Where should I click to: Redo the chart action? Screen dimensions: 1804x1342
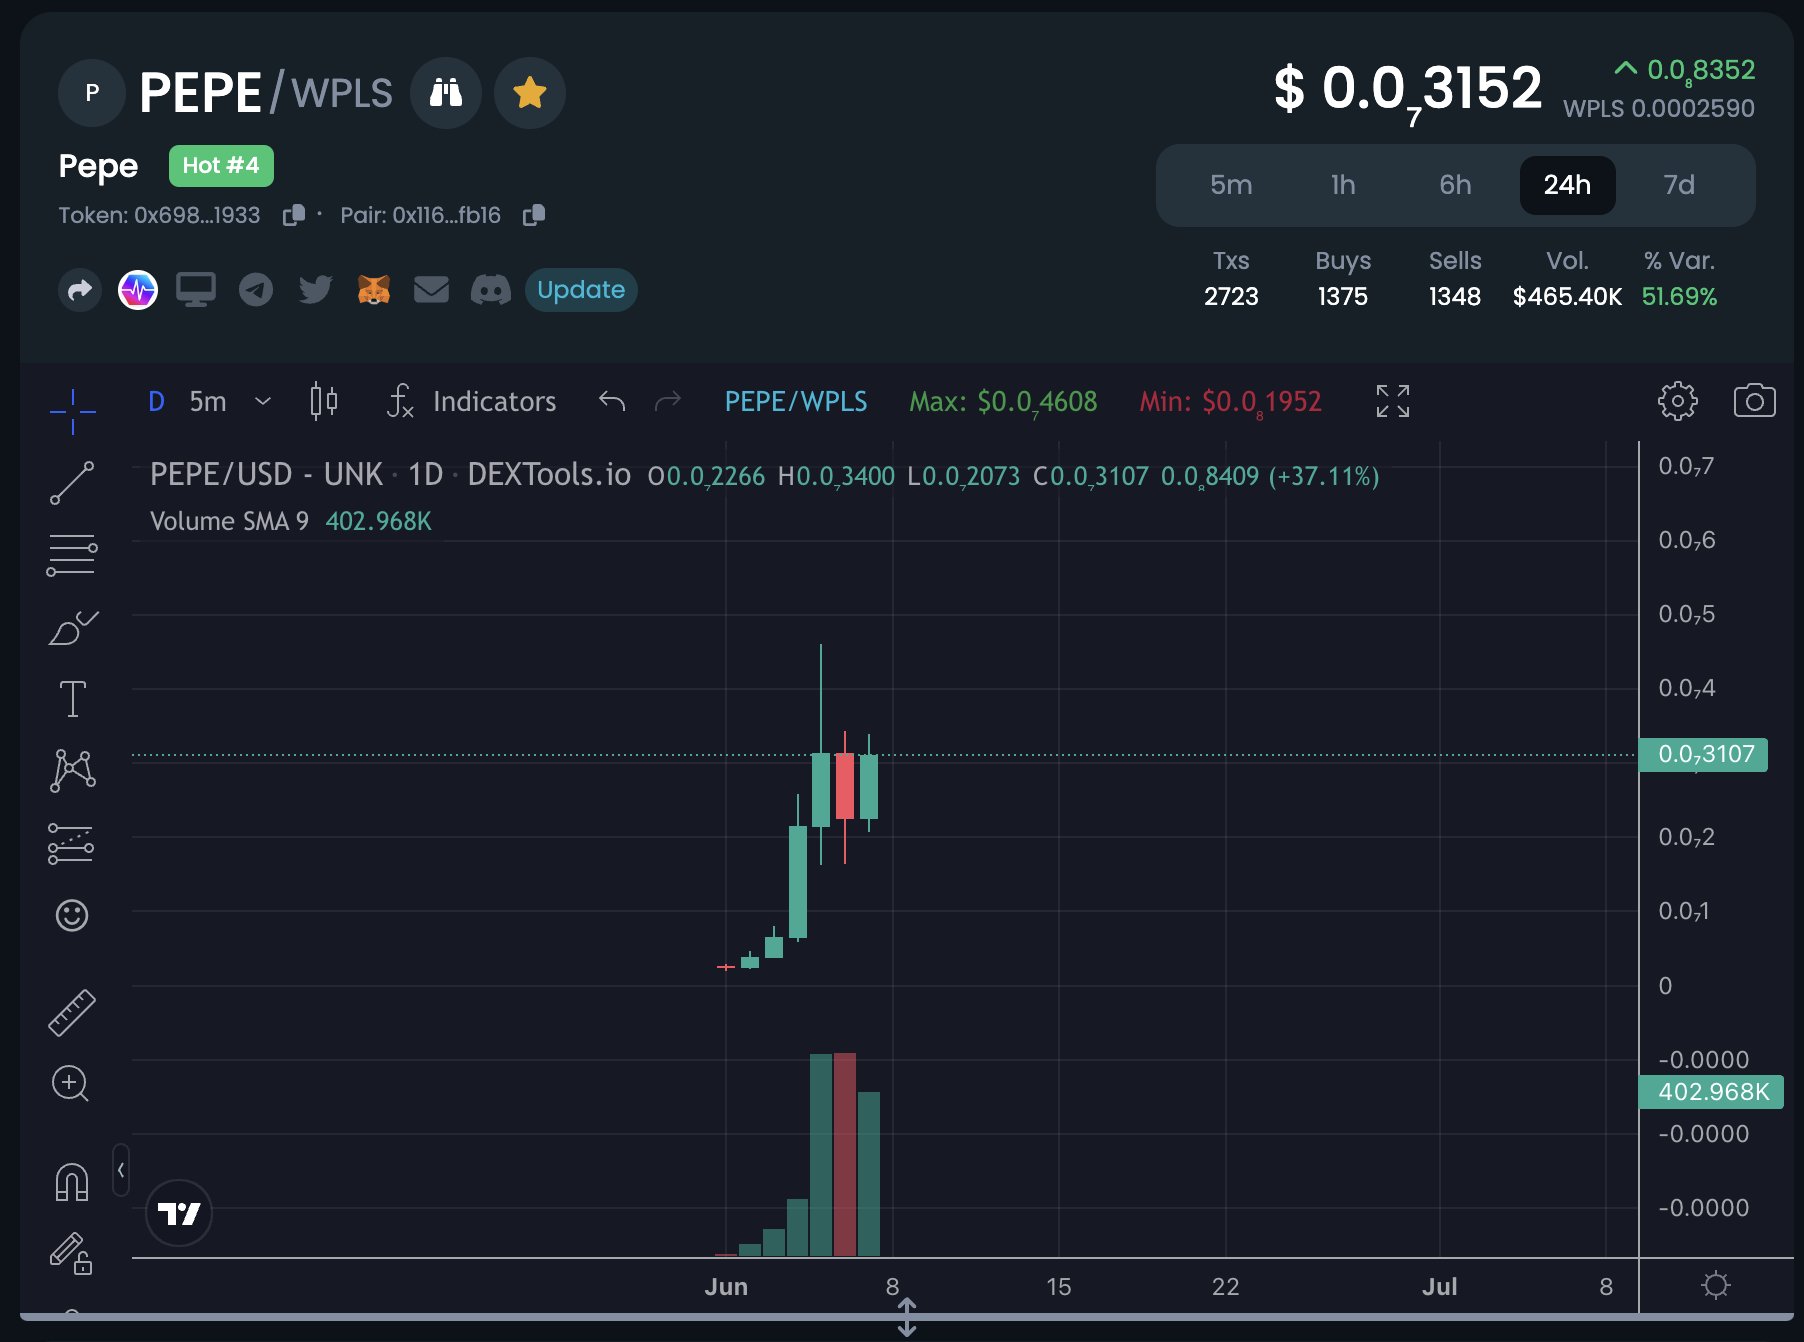pos(667,402)
